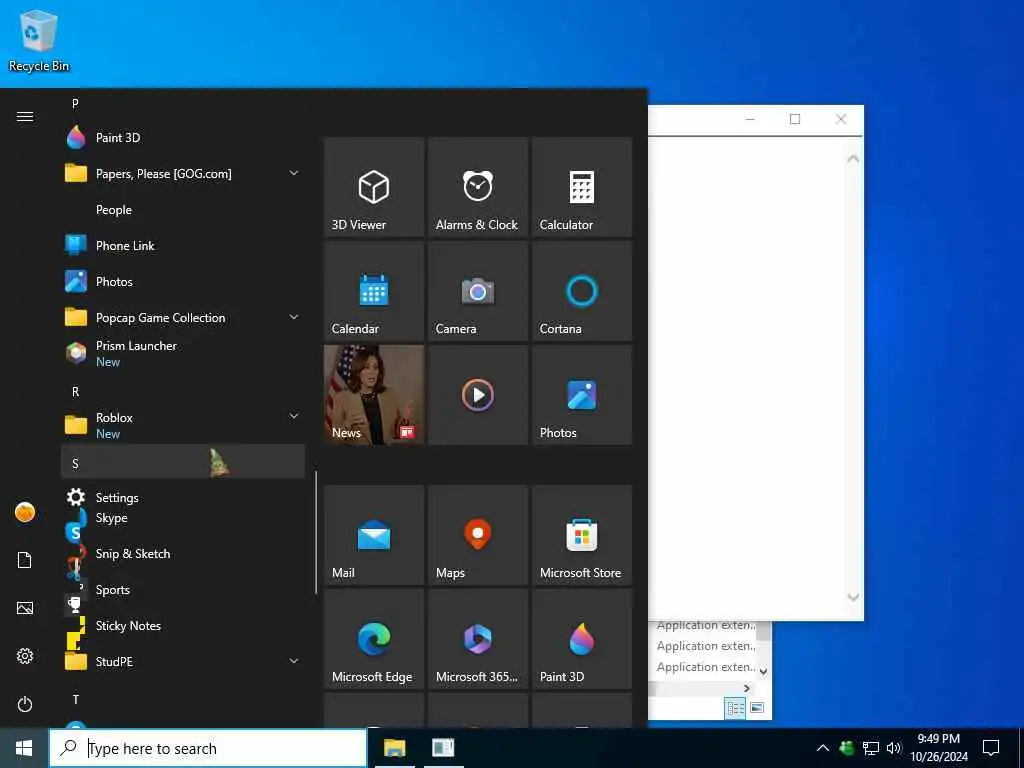1024x768 pixels.
Task: Launch Prism Launcher from the app list
Action: point(183,353)
